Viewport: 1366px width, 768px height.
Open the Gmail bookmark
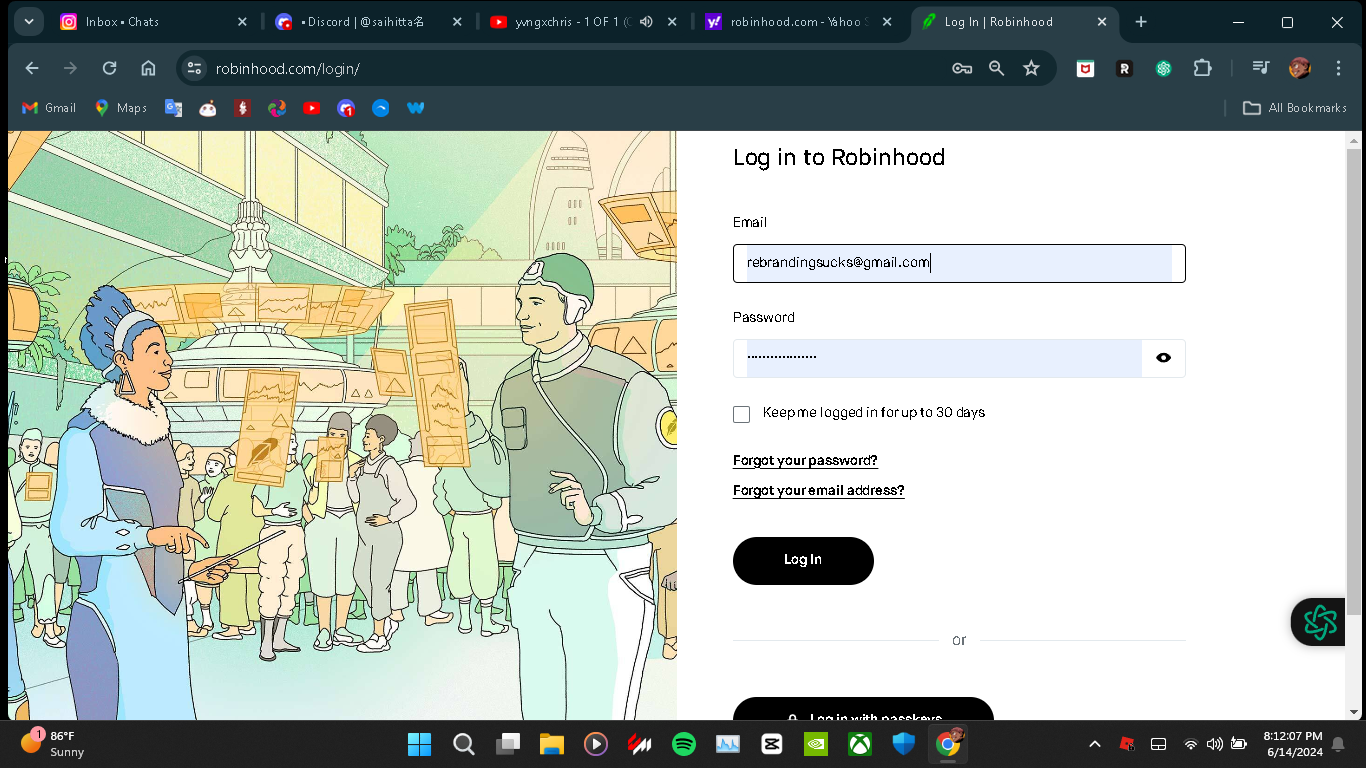pyautogui.click(x=49, y=108)
